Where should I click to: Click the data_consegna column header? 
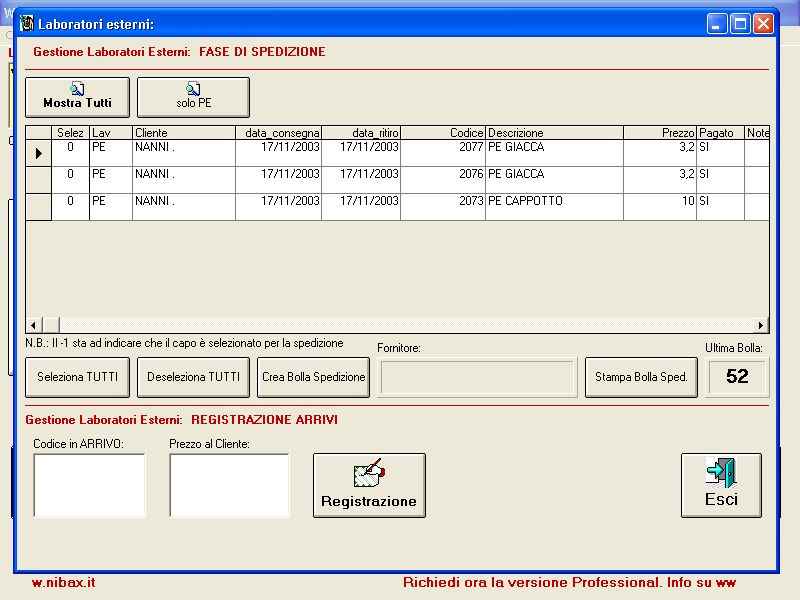coord(279,133)
